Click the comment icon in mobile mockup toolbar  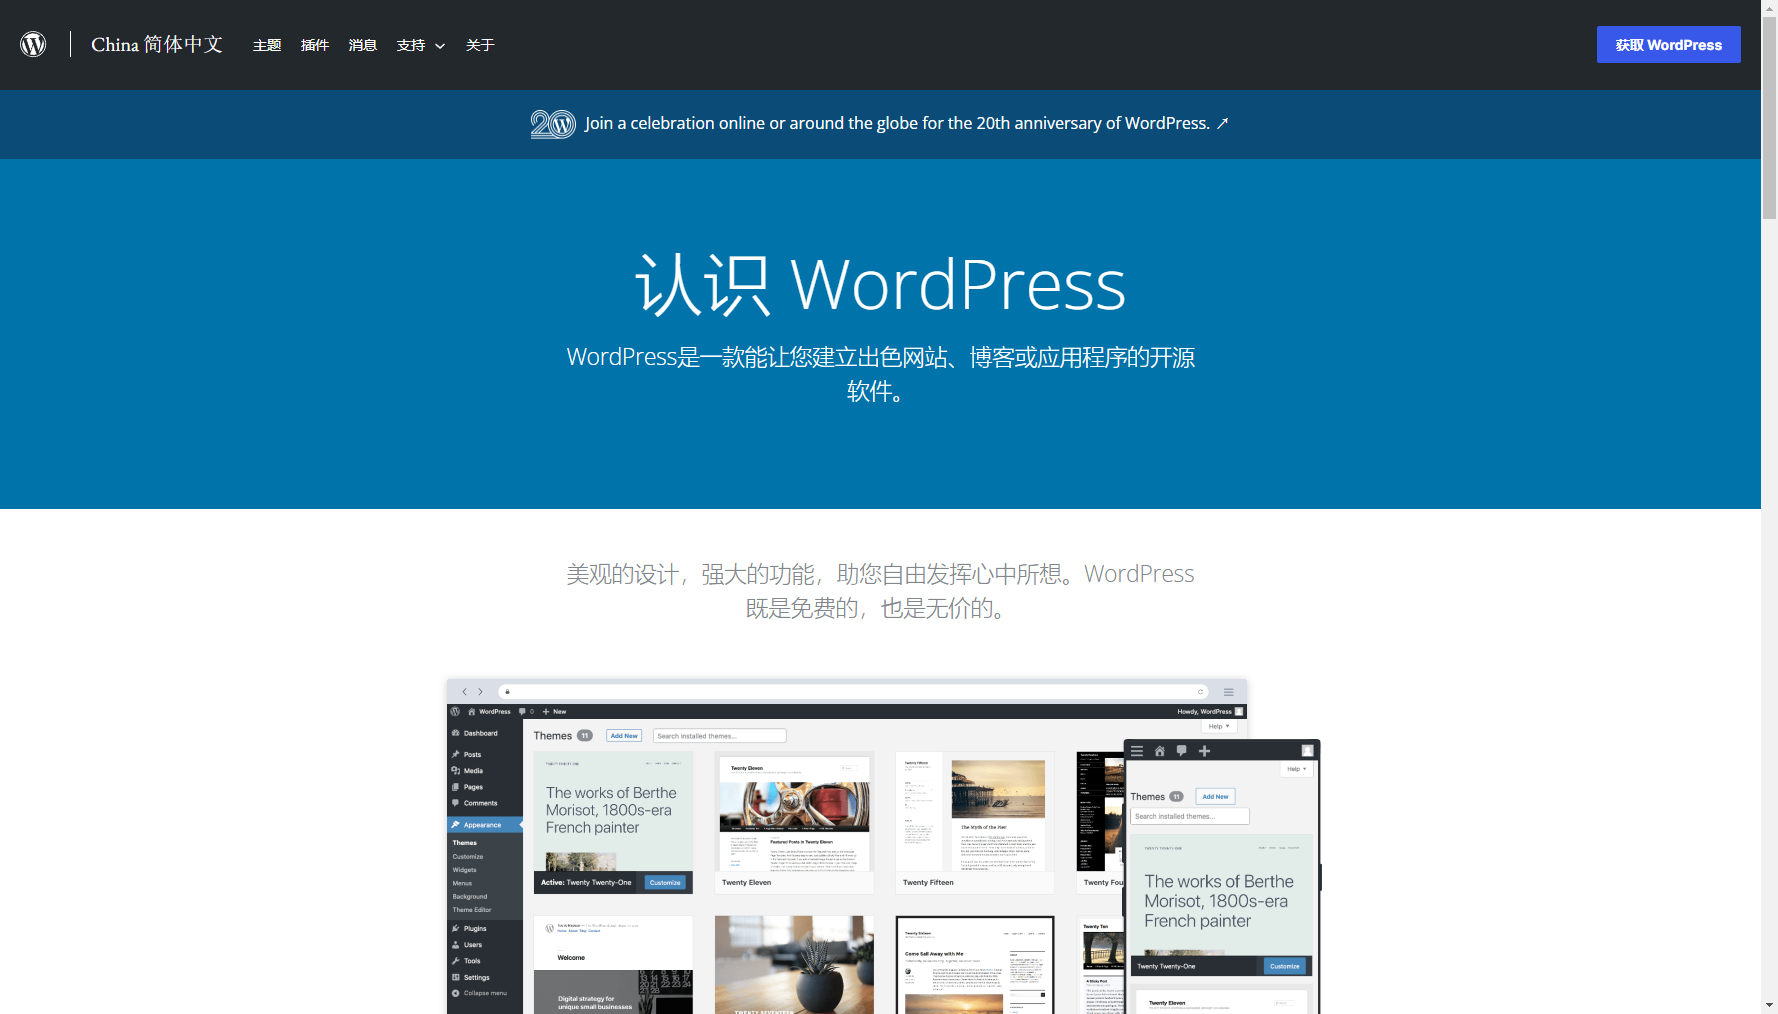1182,751
